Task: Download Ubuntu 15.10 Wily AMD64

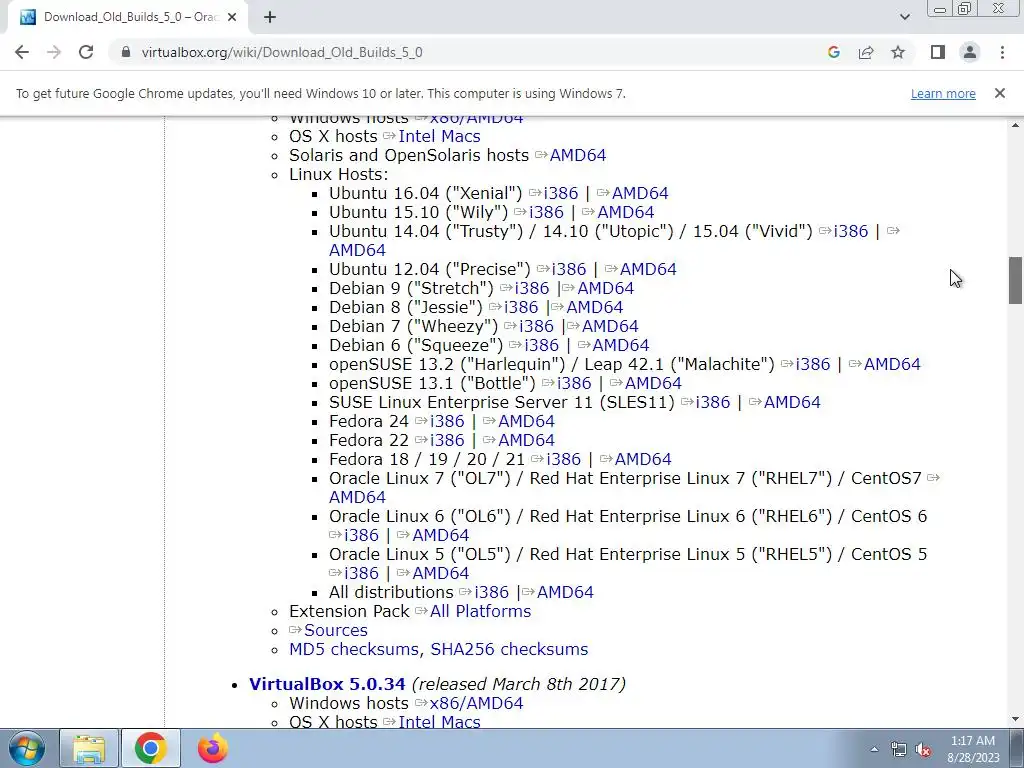Action: coord(626,212)
